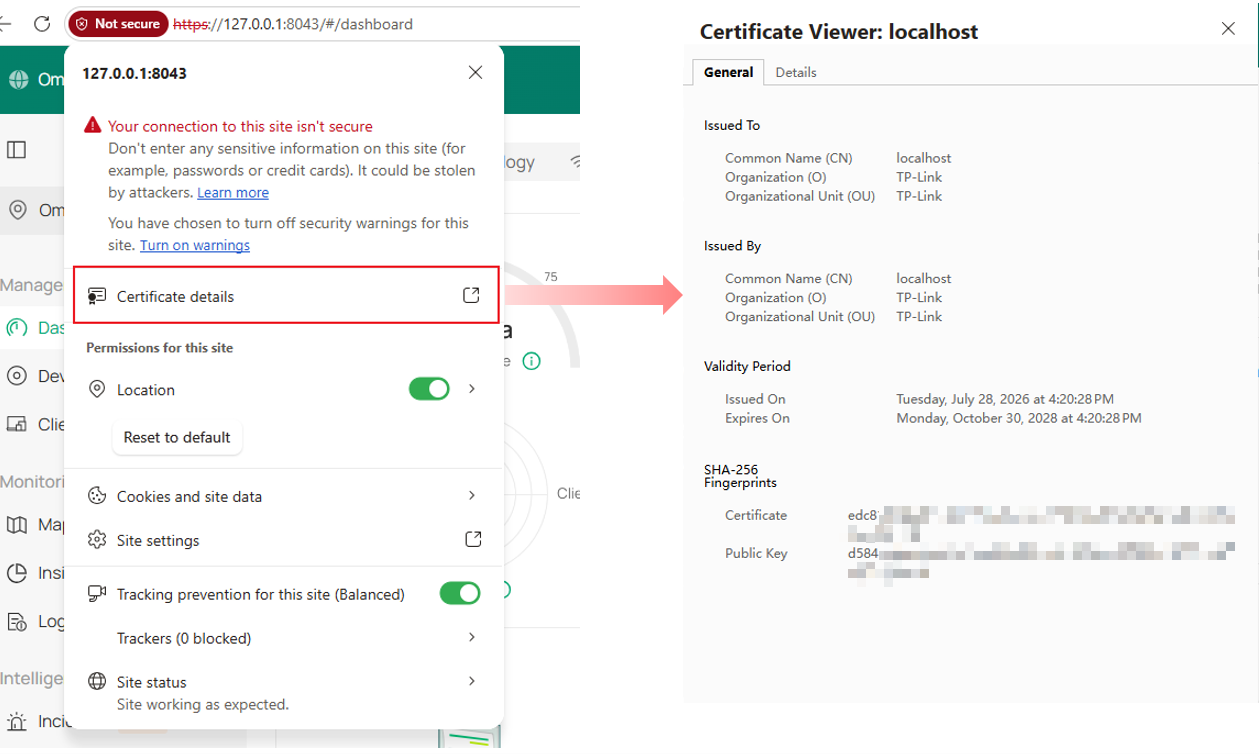Click the tracking prevention icon

pos(97,594)
